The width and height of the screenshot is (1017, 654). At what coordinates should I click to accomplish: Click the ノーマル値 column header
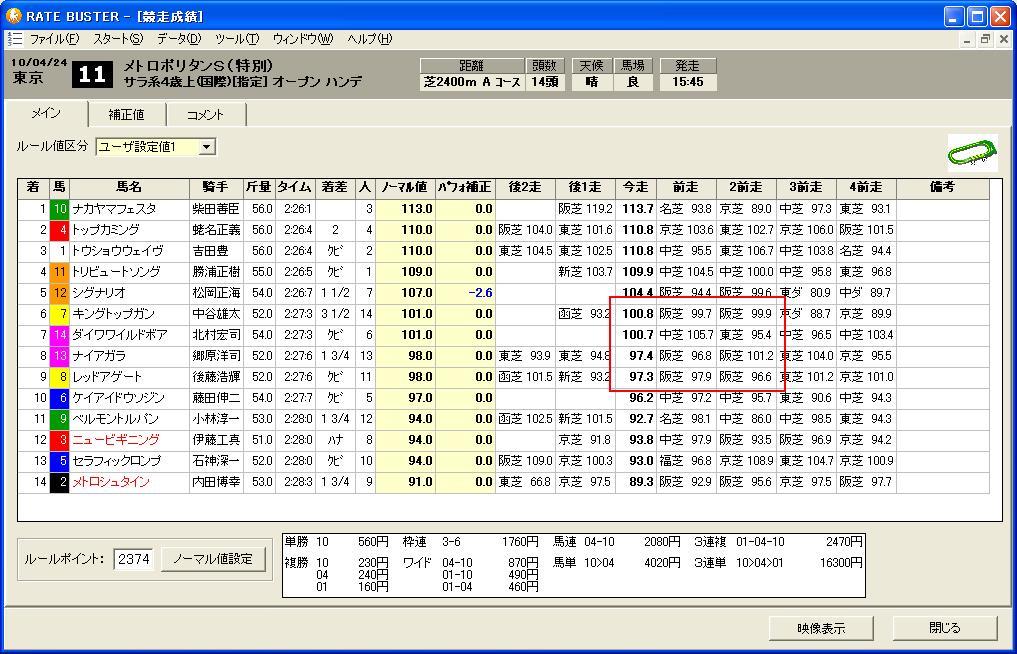pyautogui.click(x=405, y=188)
